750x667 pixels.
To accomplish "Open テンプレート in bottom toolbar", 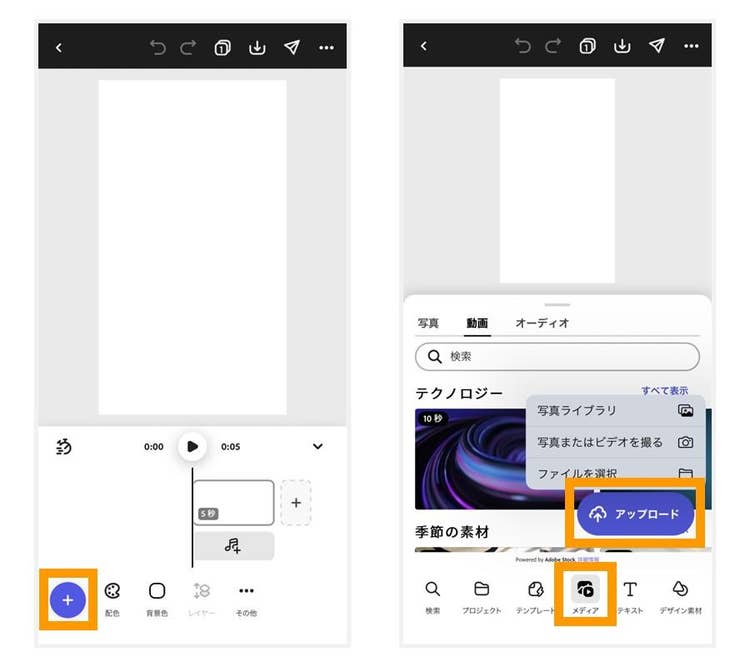I will (535, 597).
